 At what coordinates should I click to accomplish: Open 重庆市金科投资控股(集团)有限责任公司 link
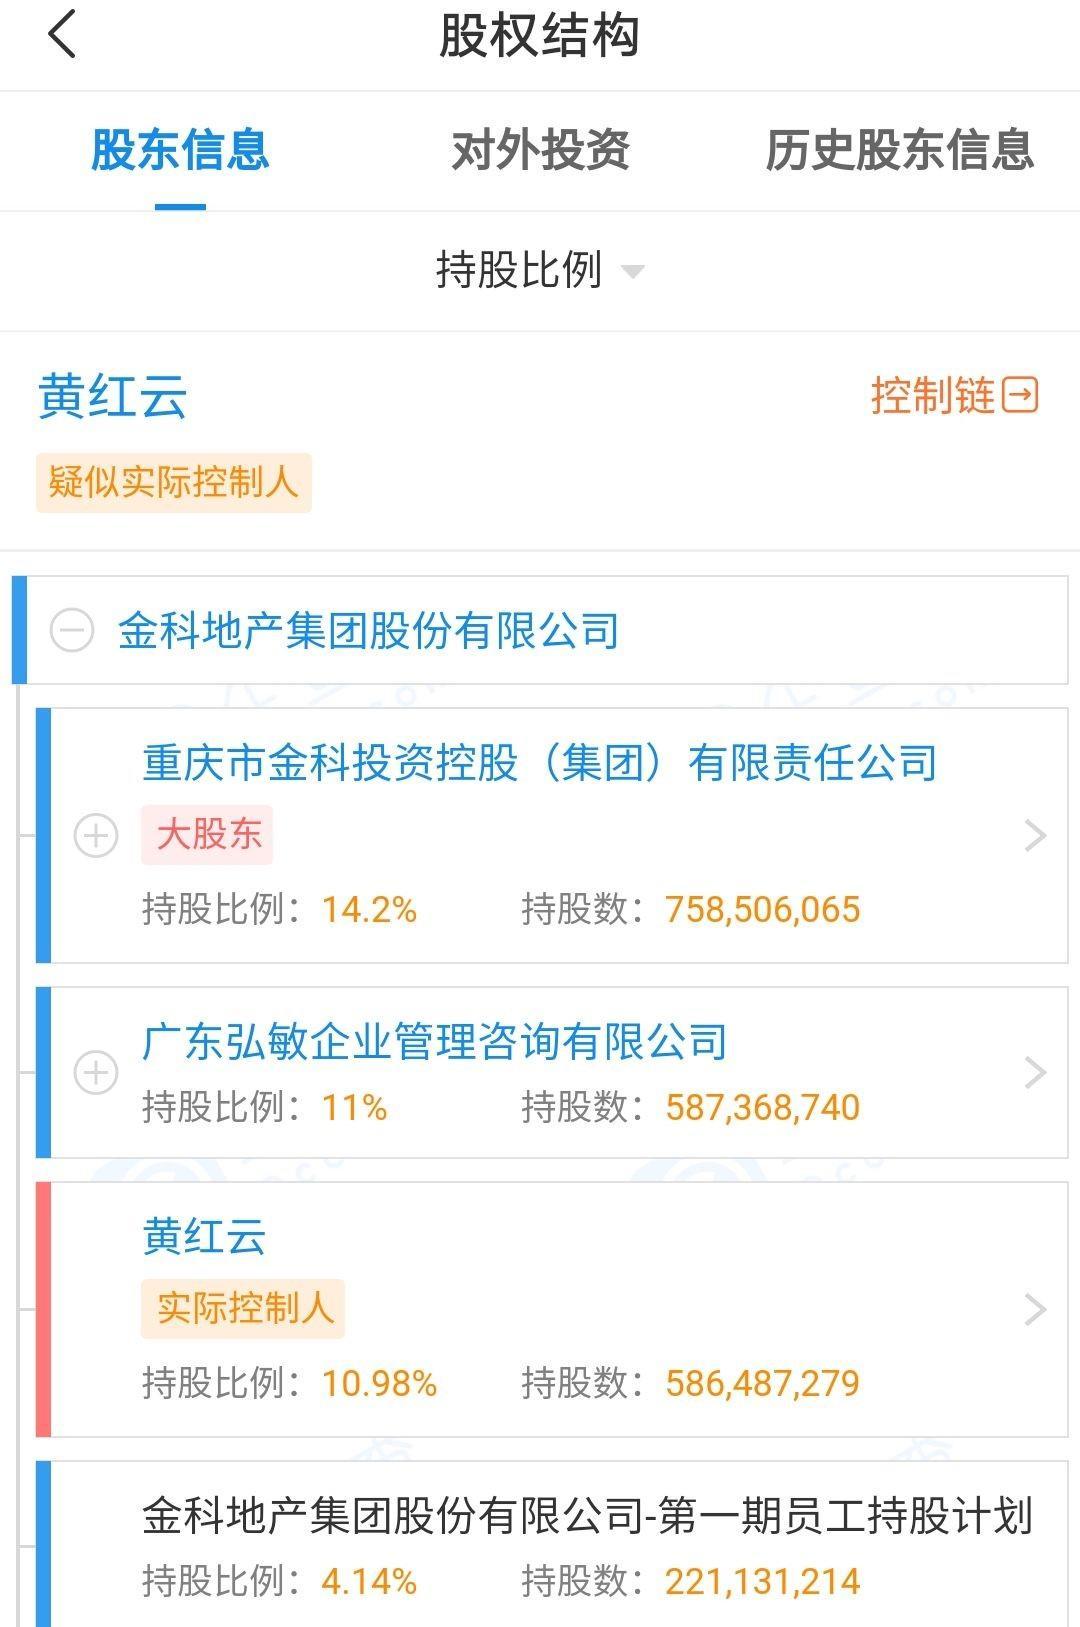539,763
